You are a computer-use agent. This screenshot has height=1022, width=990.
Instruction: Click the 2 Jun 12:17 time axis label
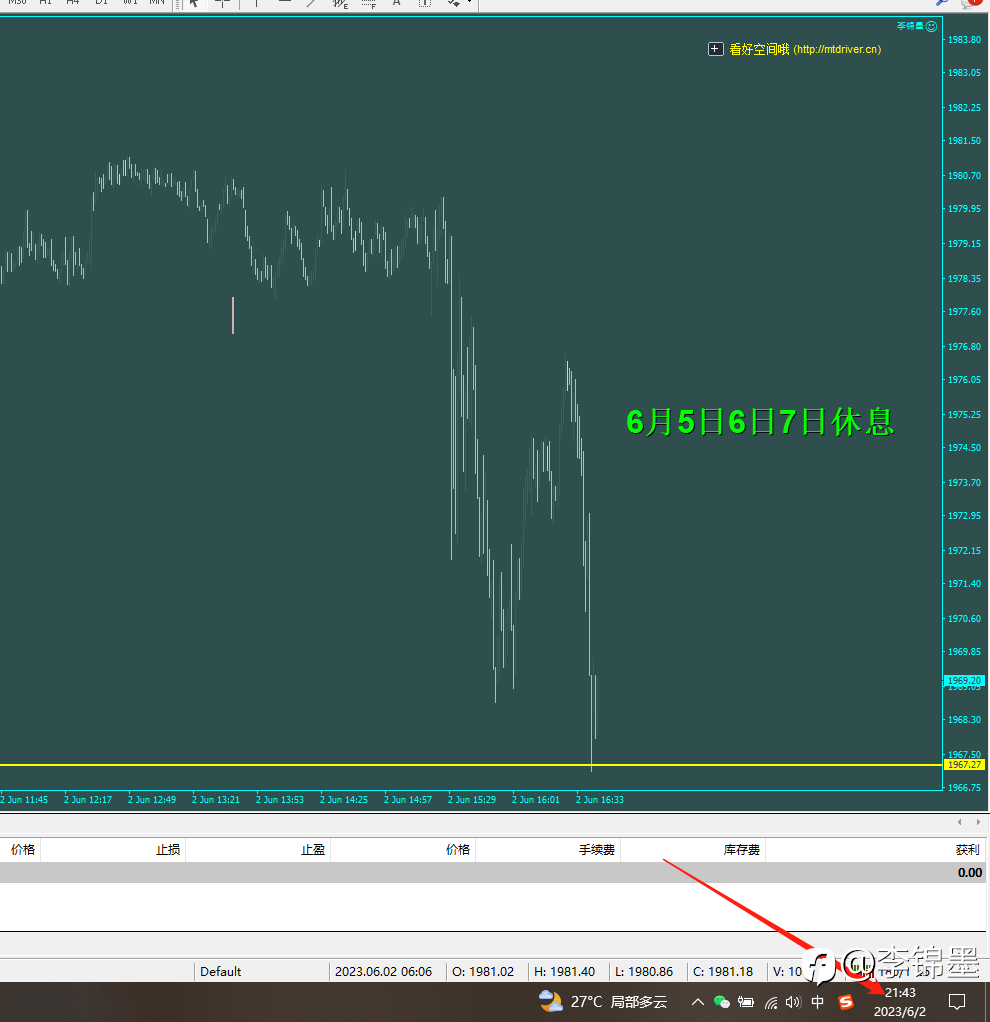(x=88, y=799)
